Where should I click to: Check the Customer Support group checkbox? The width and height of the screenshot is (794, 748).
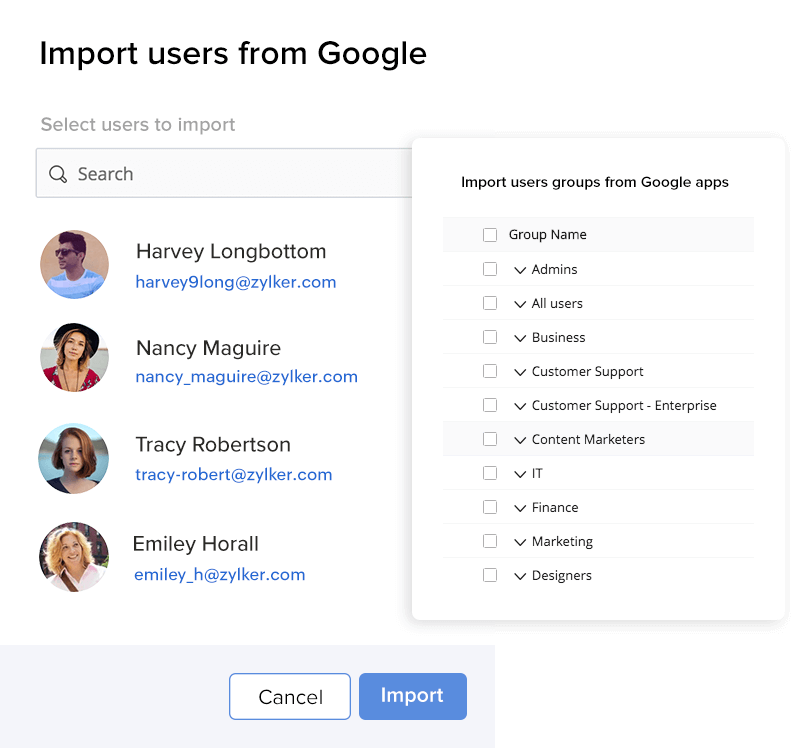click(490, 371)
